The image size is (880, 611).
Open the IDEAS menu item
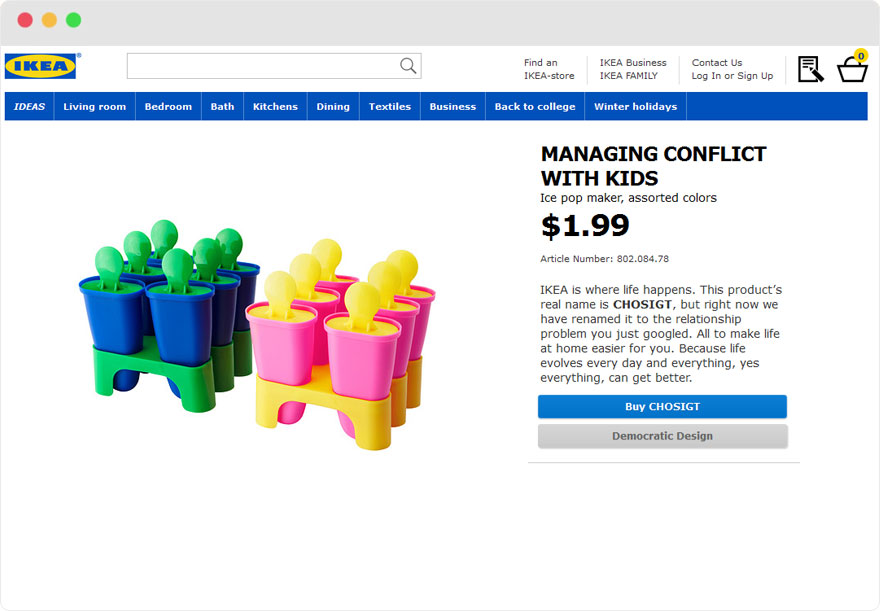click(29, 107)
